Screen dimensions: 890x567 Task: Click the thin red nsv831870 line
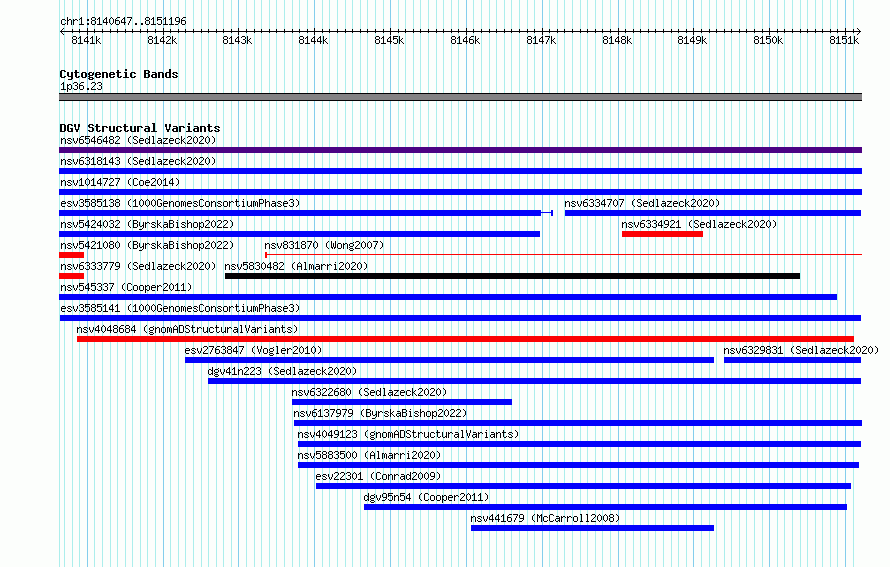pos(564,255)
